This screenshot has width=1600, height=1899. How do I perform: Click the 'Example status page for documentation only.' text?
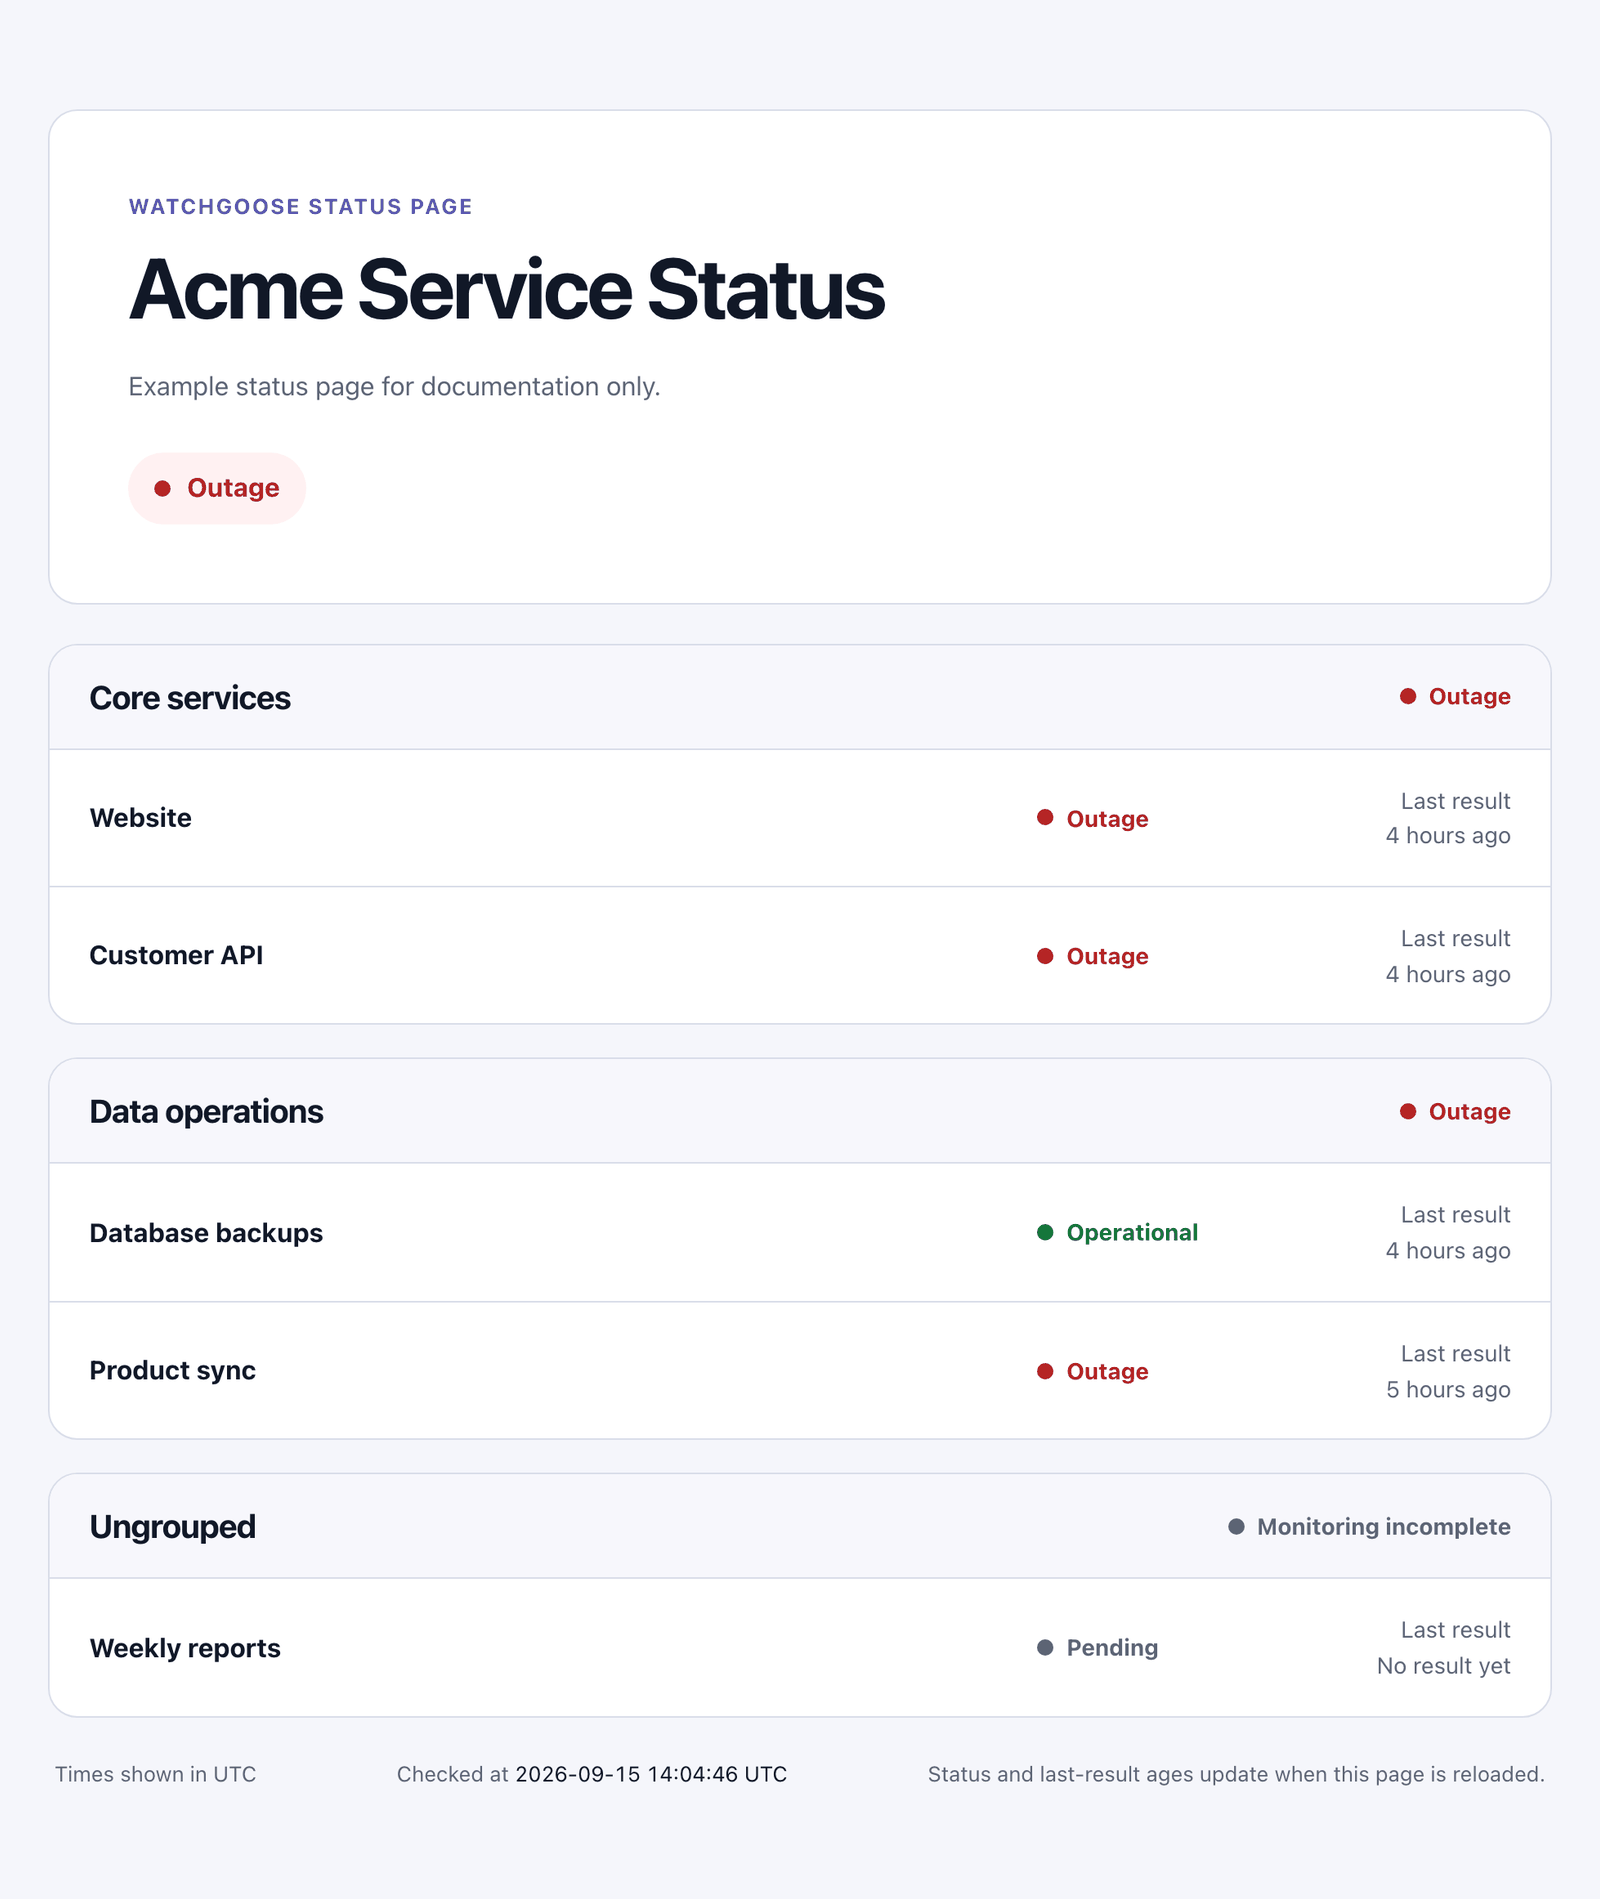point(395,387)
